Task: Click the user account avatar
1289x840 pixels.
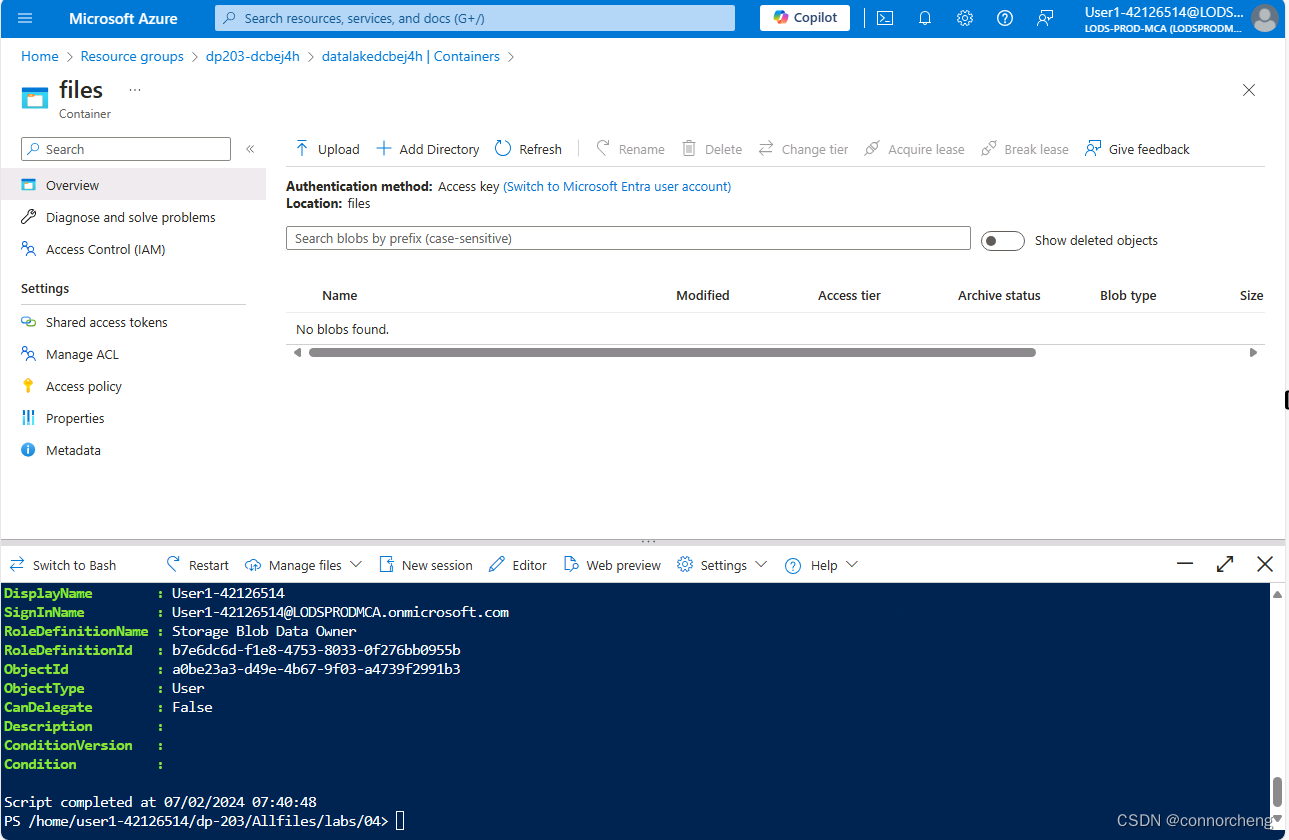Action: pyautogui.click(x=1264, y=18)
